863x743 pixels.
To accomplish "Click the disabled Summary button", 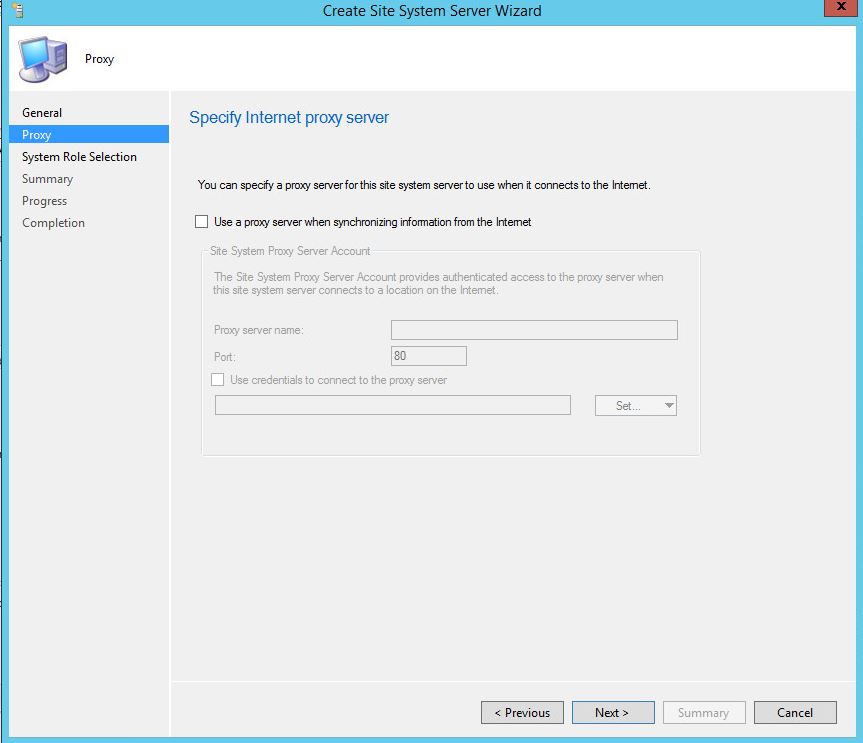I will click(703, 712).
